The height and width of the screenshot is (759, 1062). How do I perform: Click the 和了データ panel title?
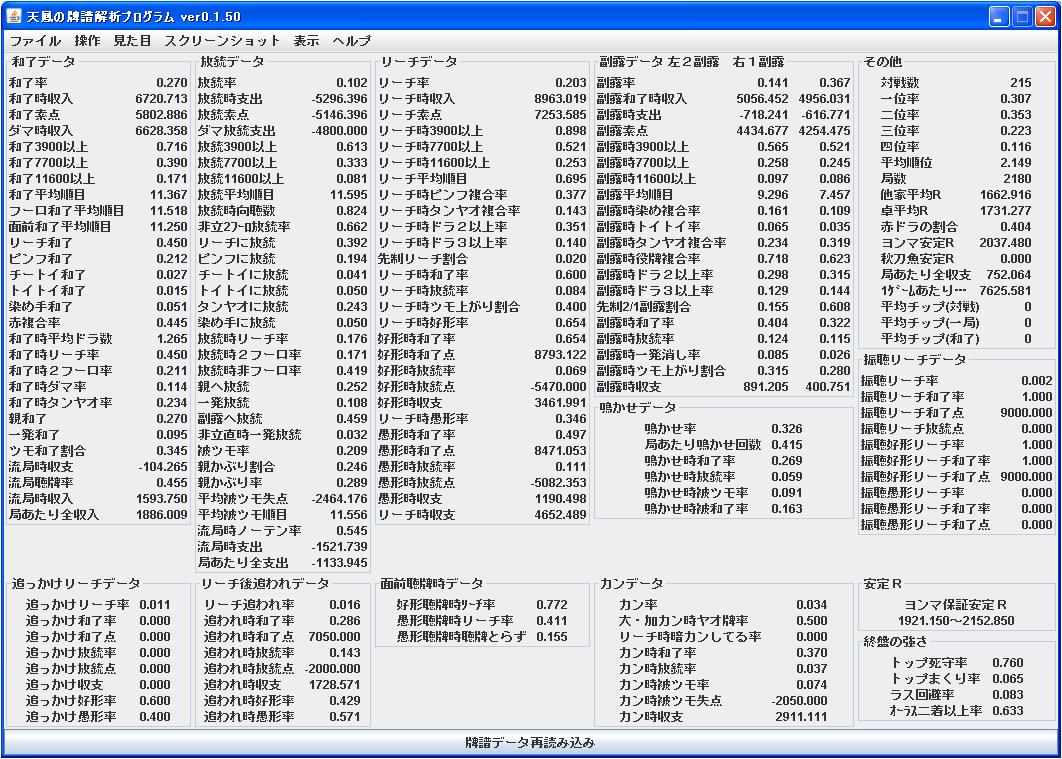[42, 62]
